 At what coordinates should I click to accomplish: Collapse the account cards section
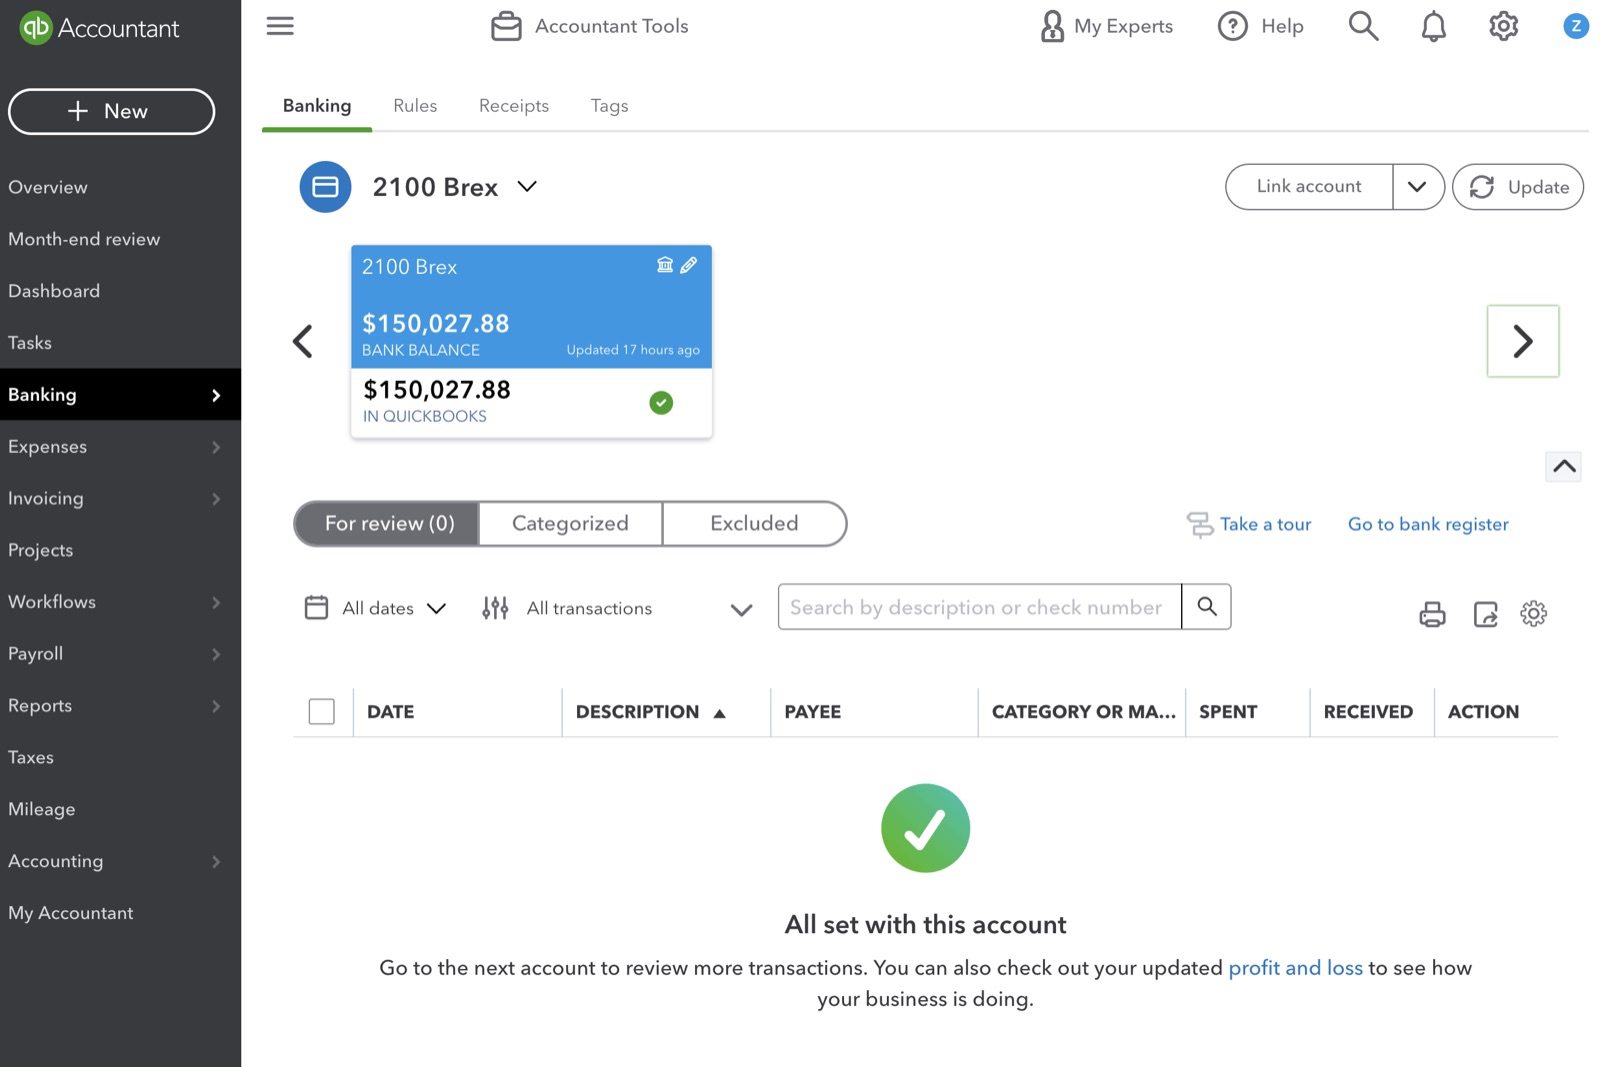point(1564,466)
